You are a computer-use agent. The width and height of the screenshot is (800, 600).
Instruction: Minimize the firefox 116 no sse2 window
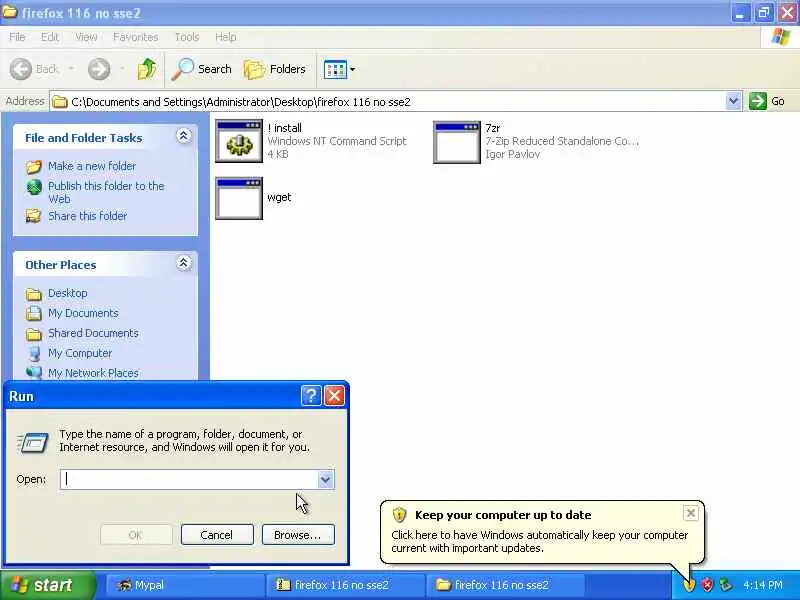pyautogui.click(x=740, y=13)
